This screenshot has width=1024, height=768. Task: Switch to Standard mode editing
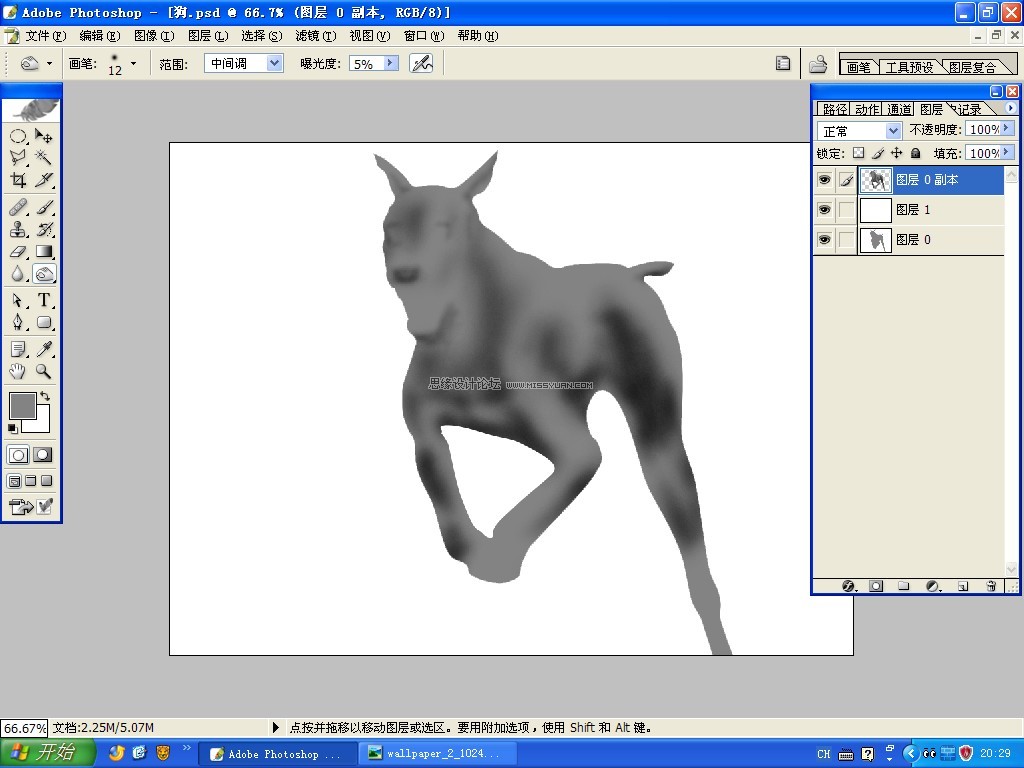18,455
